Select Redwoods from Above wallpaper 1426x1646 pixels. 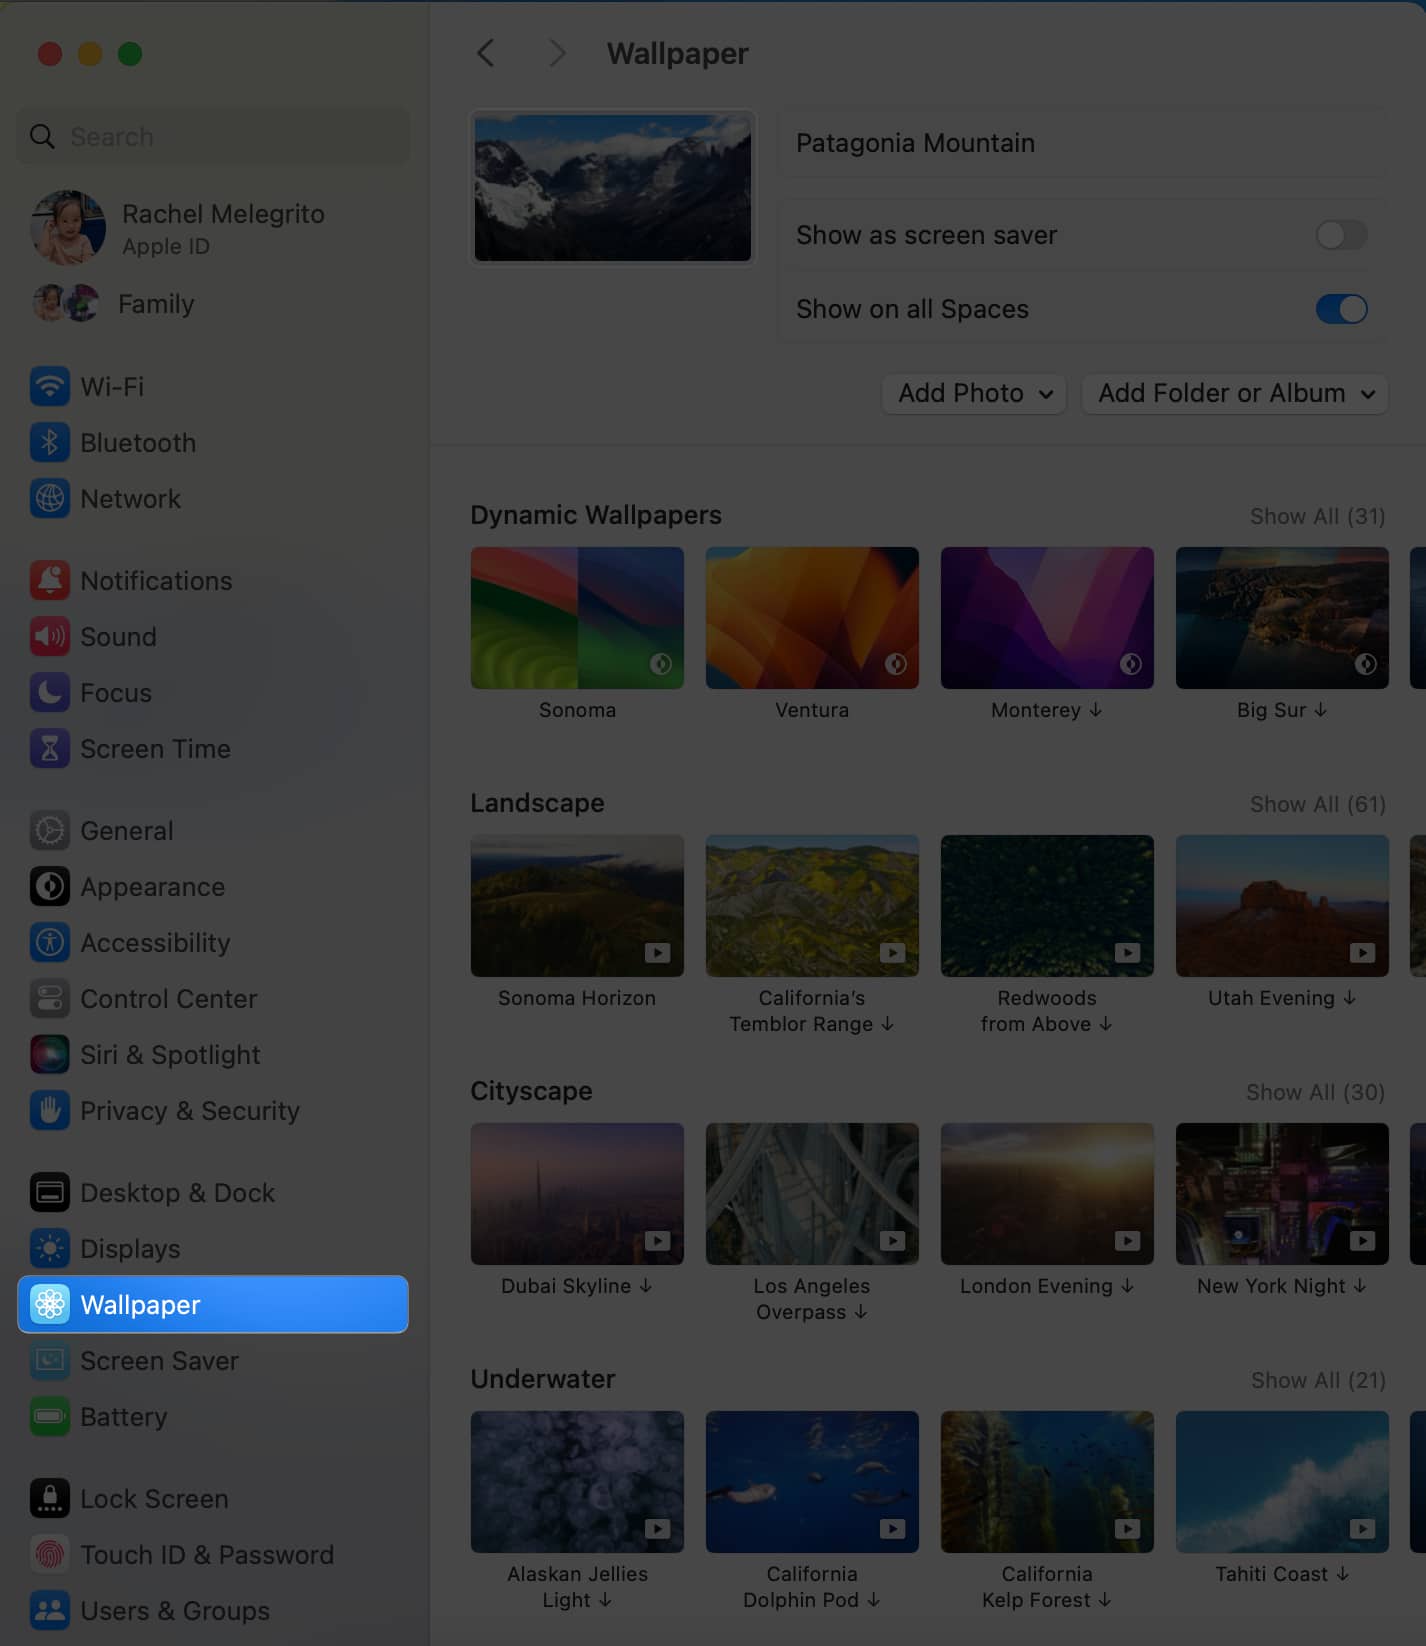(1047, 905)
